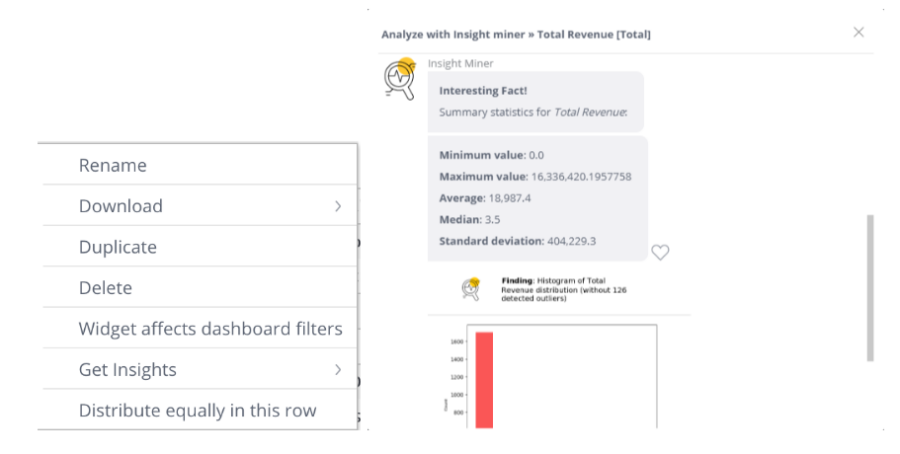This screenshot has height=454, width=900.
Task: Like the summary statistics with heart icon
Action: click(660, 252)
